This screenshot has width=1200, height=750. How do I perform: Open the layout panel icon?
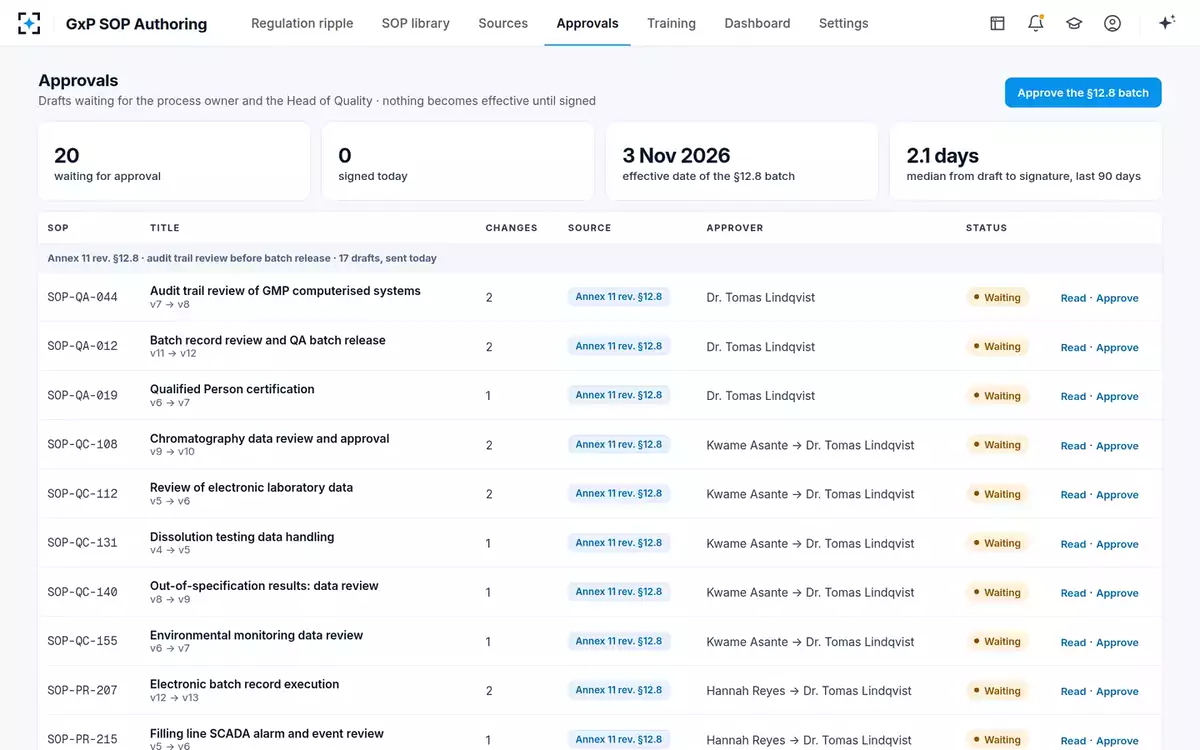tap(997, 23)
